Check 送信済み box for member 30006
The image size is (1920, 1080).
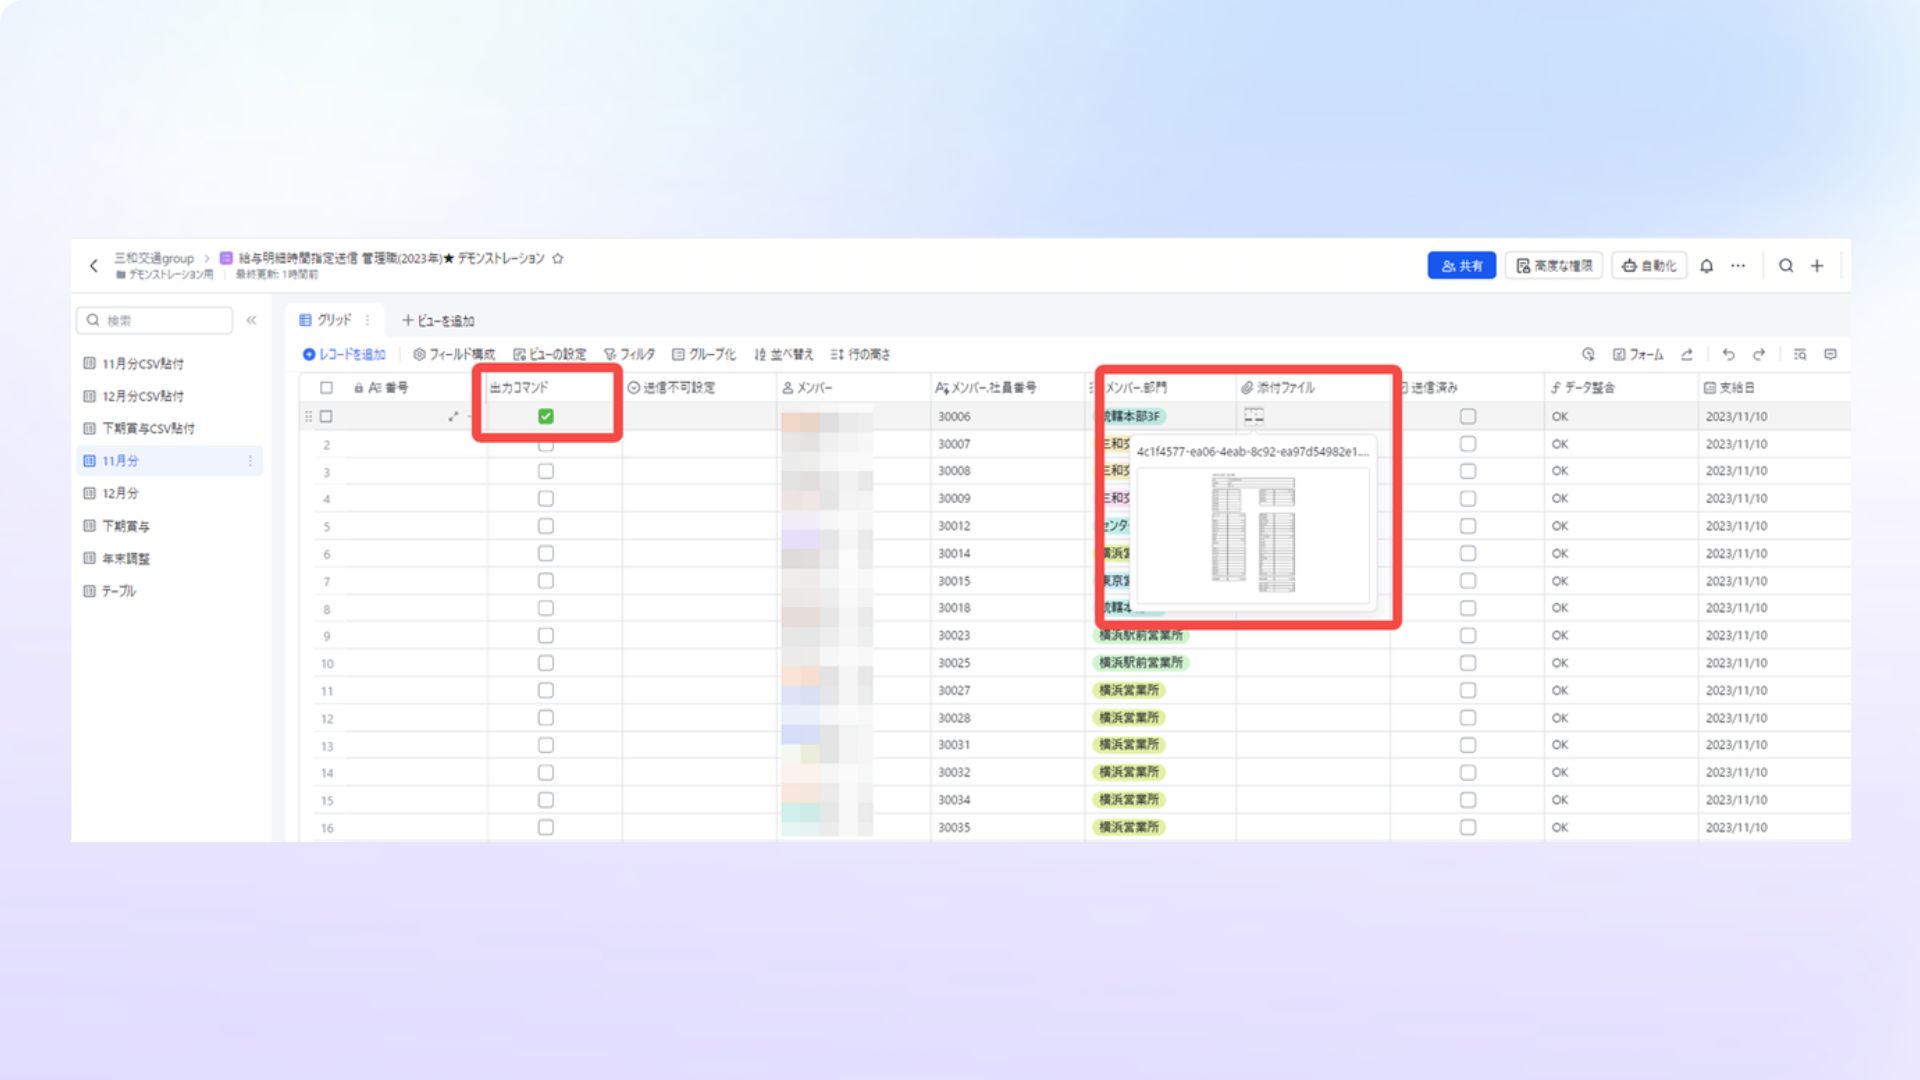click(1467, 417)
